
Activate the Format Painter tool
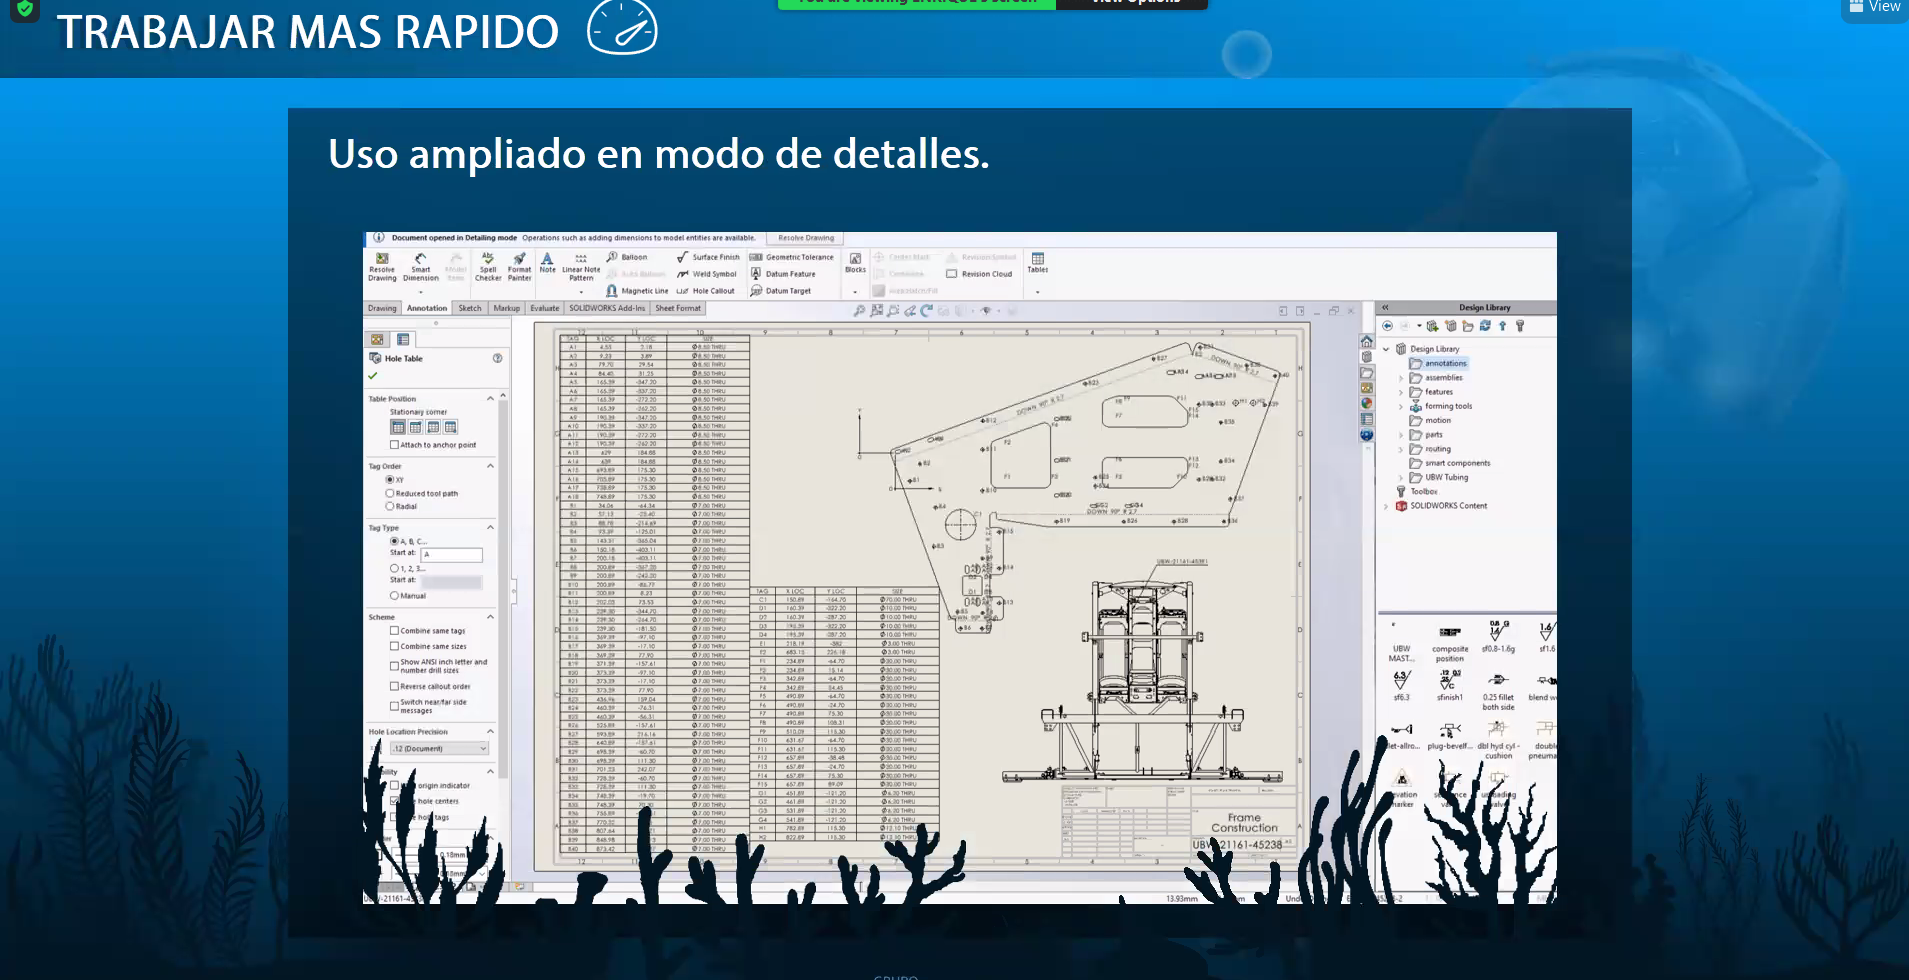point(519,266)
